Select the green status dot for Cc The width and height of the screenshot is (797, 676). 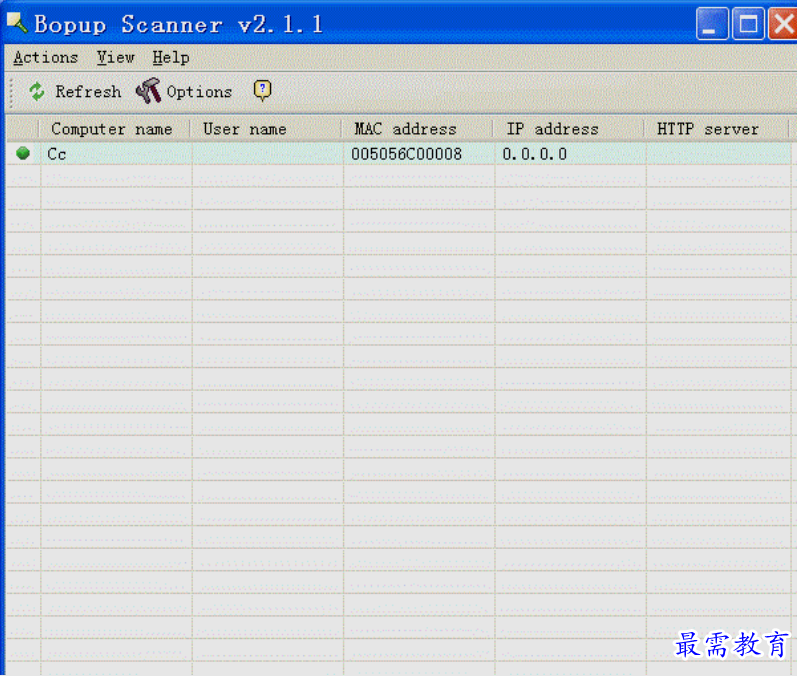coord(23,152)
